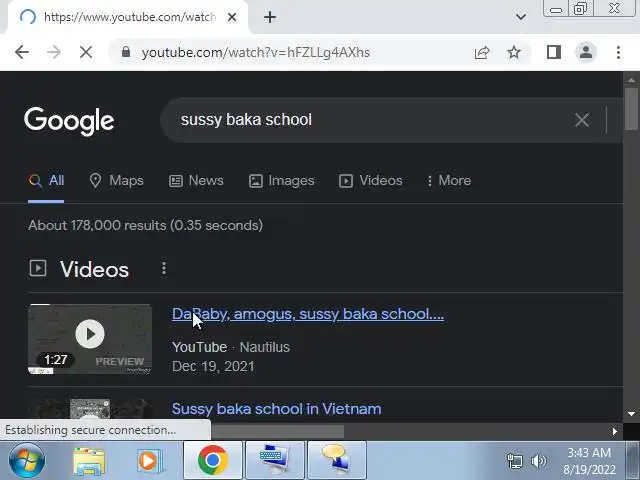Screen dimensions: 640x480
Task: Share this page icon
Action: [482, 53]
